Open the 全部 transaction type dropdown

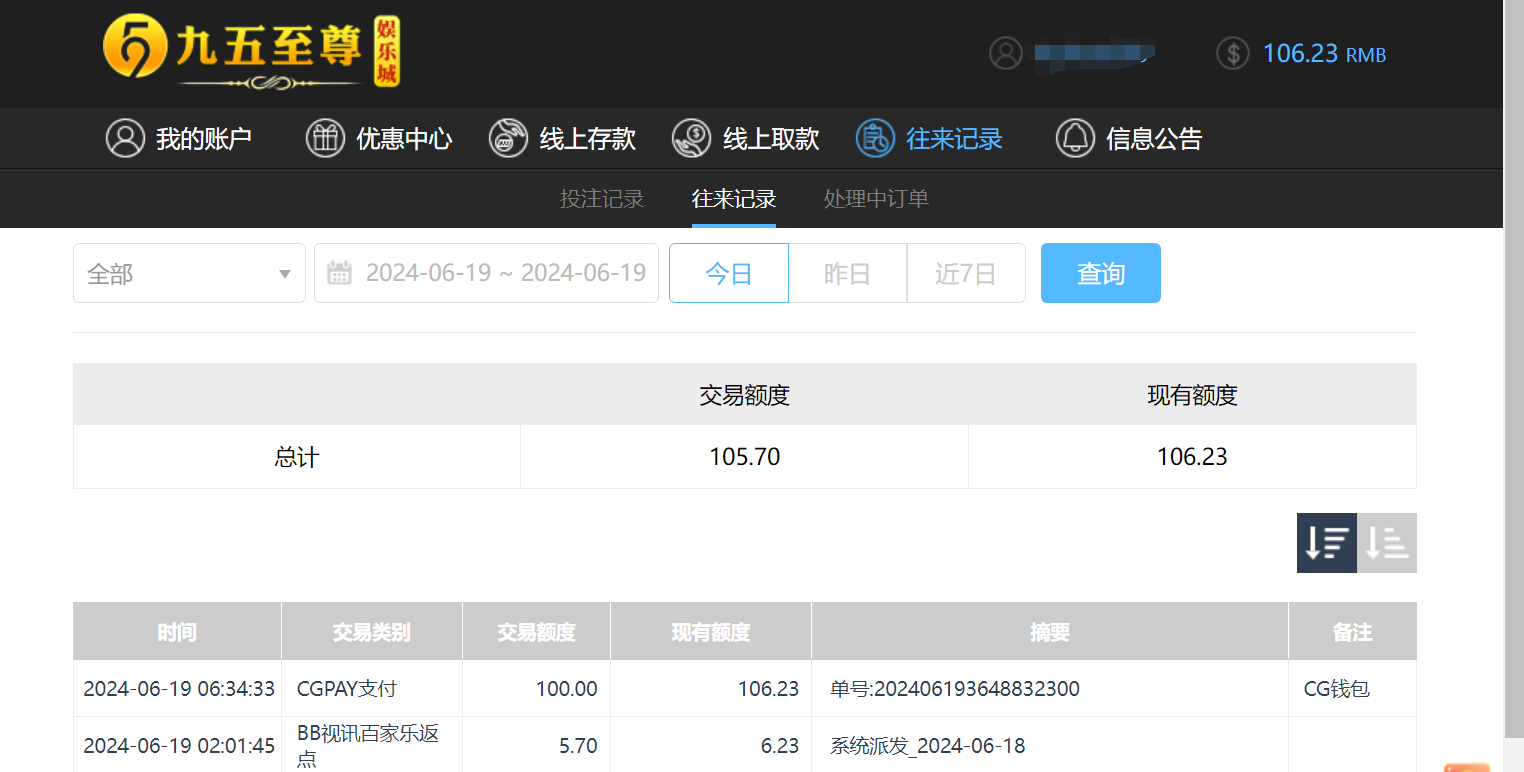(189, 272)
